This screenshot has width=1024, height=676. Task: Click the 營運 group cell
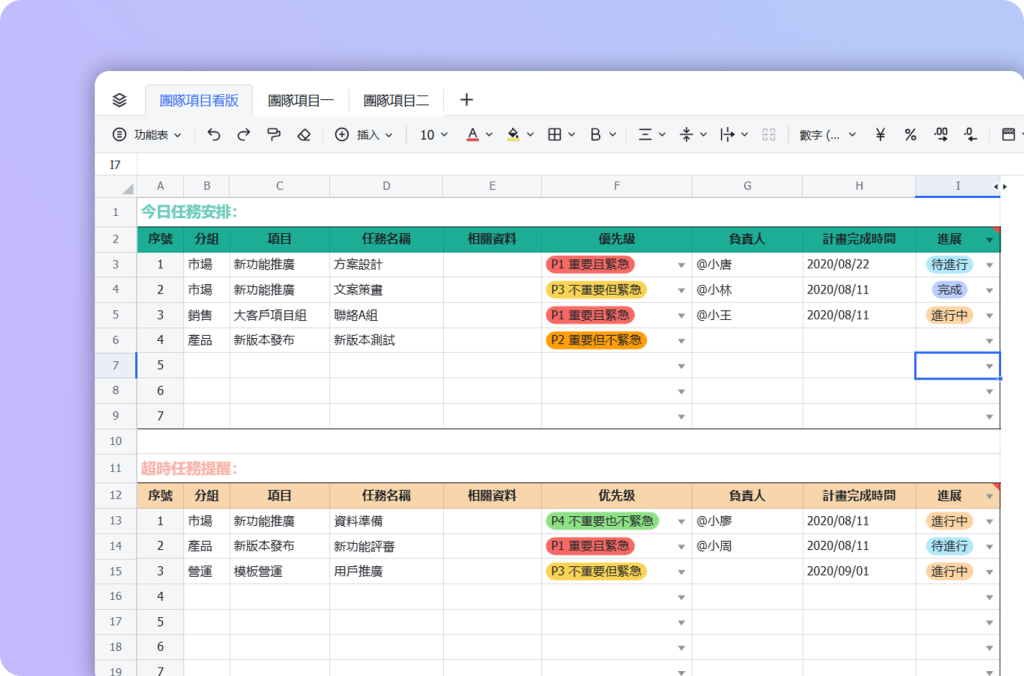tap(206, 571)
